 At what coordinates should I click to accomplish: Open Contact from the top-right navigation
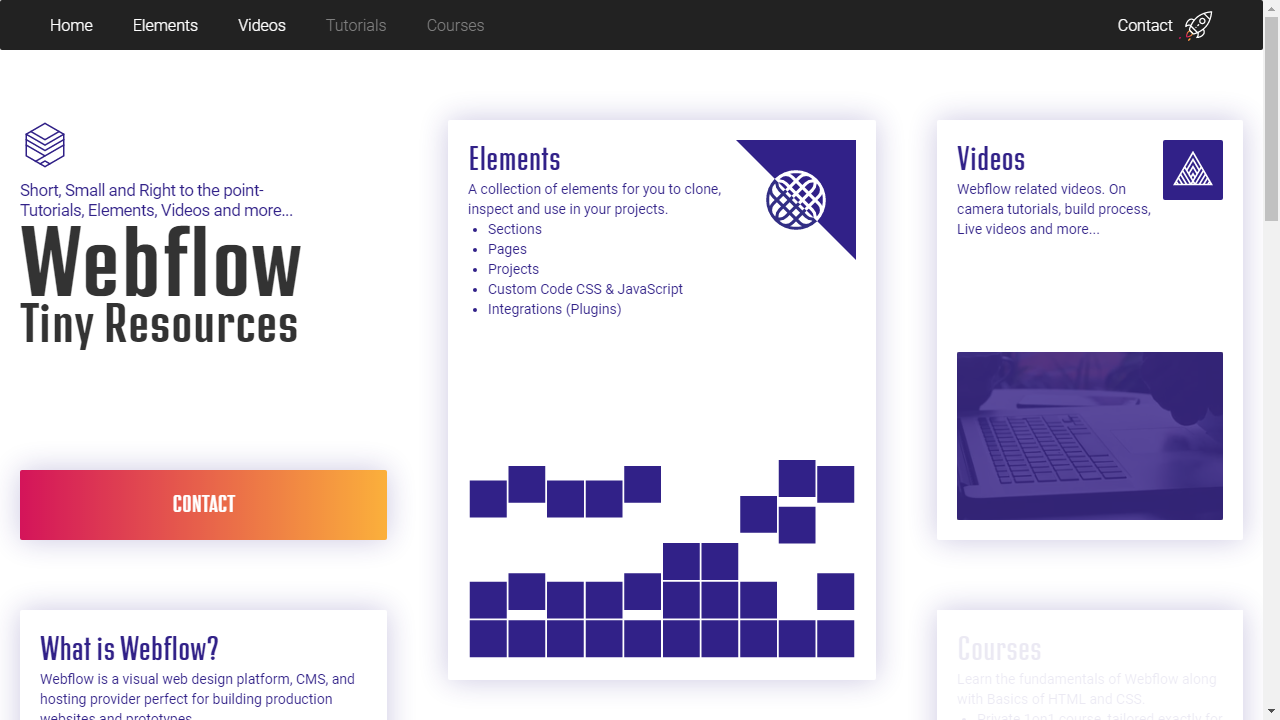click(1144, 25)
